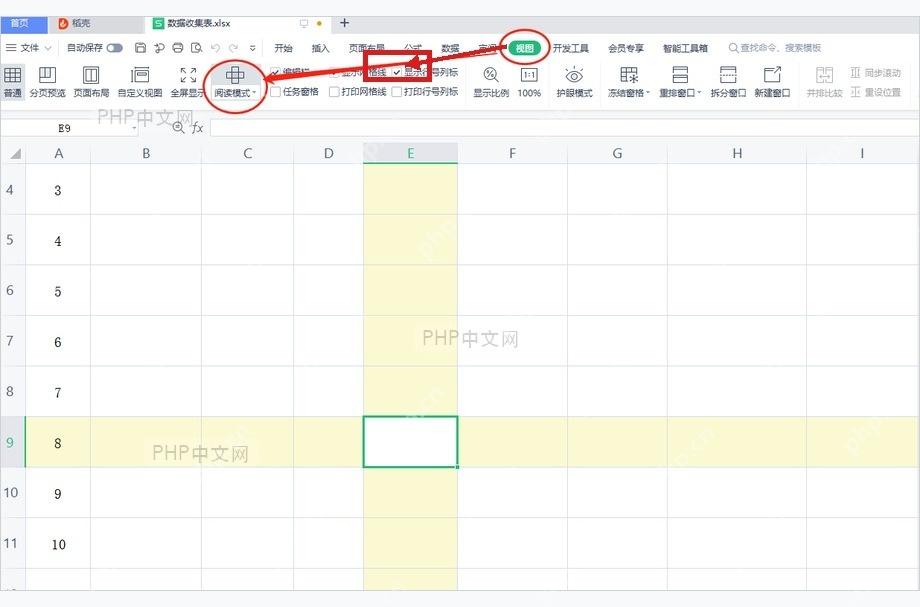
Task: Click cell containing 3 in column A
Action: 58,190
